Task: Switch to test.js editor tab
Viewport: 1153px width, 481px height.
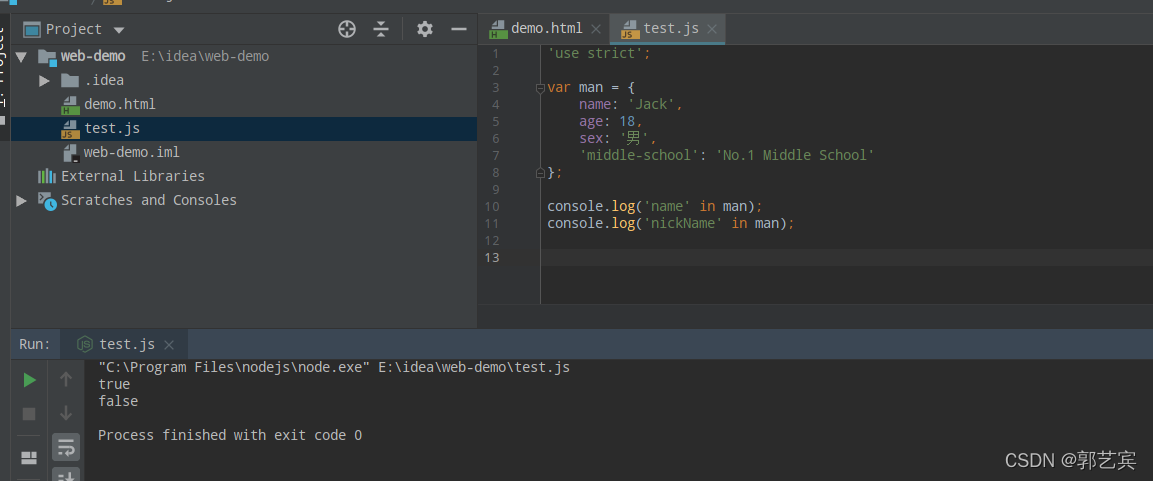Action: tap(671, 29)
